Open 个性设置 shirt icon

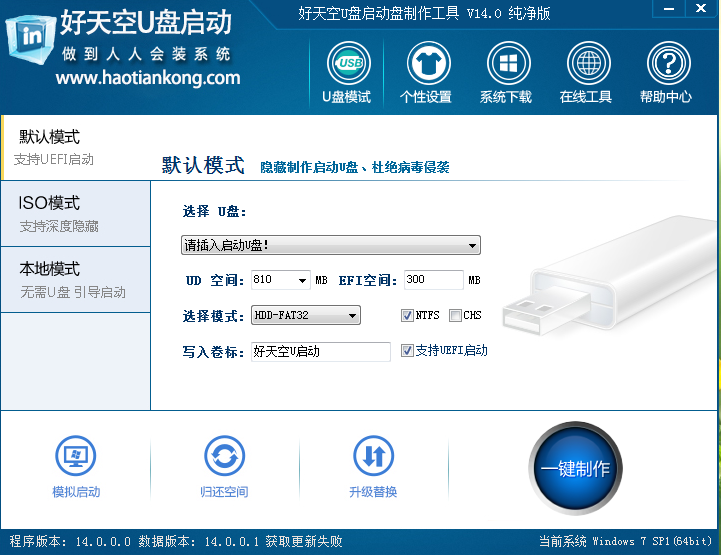point(429,63)
